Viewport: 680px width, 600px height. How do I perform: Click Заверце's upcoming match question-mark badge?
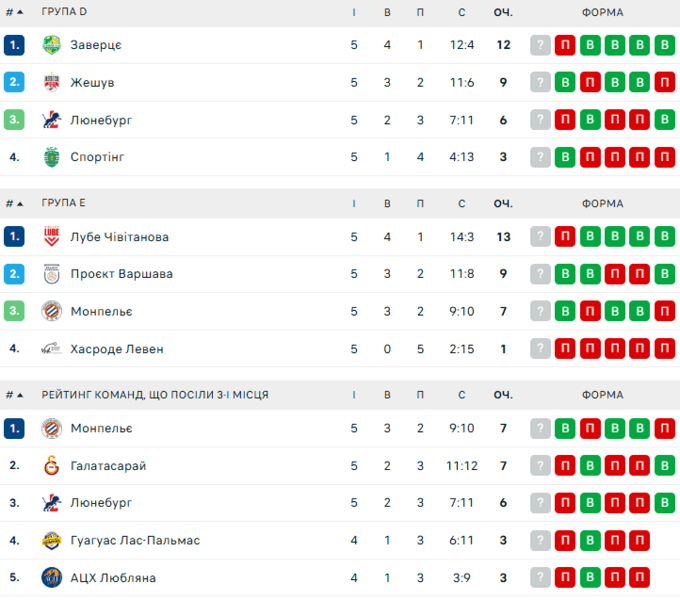pos(540,45)
